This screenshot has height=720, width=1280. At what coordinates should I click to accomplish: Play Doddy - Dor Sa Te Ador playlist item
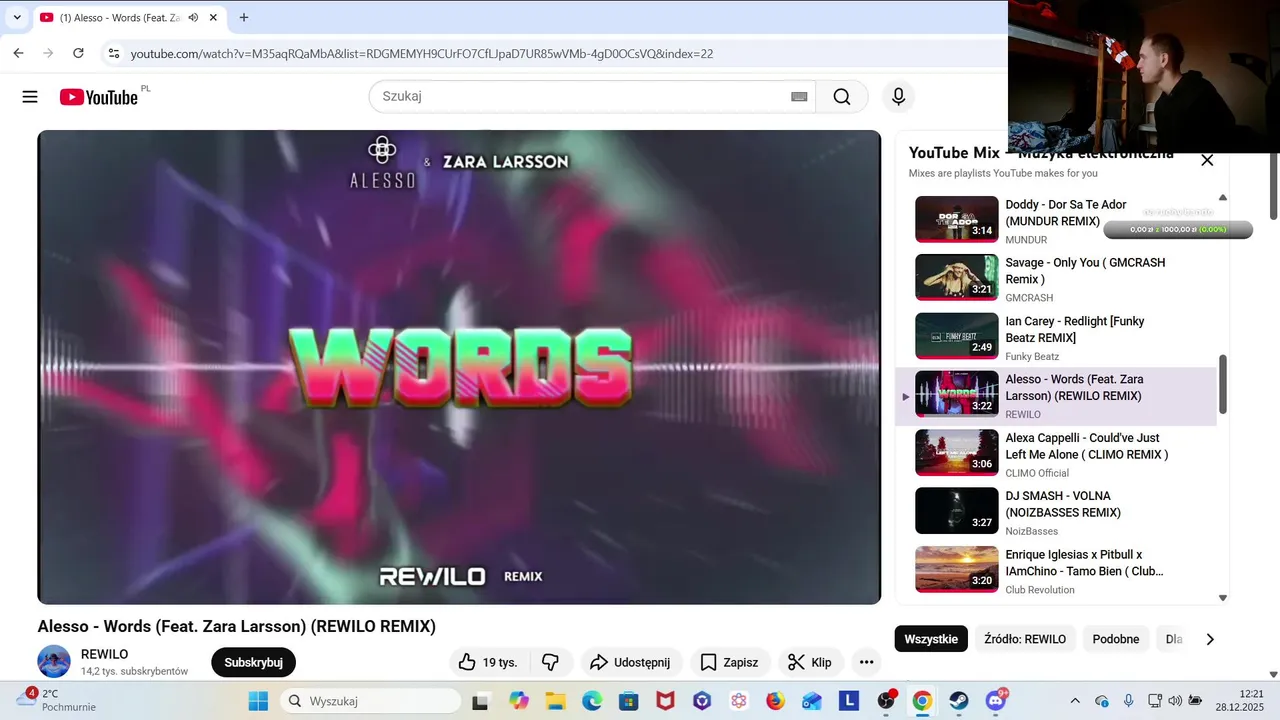pyautogui.click(x=1055, y=220)
